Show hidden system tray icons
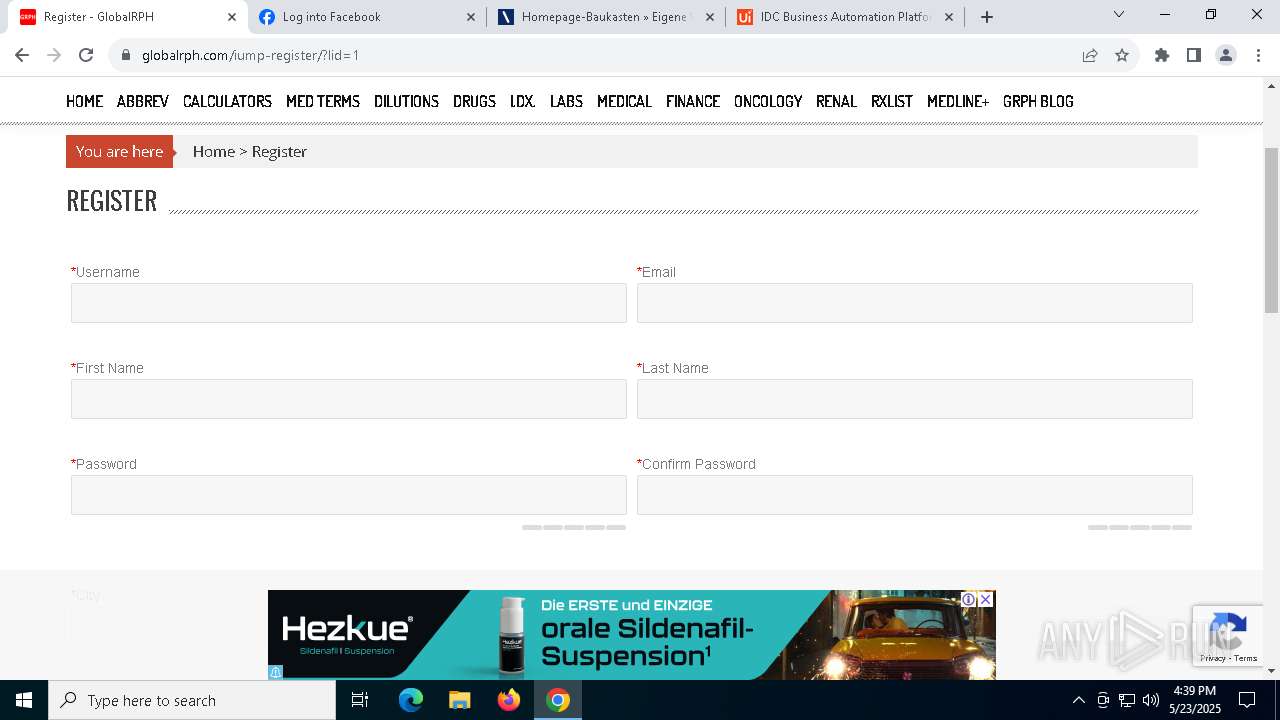 point(1078,700)
